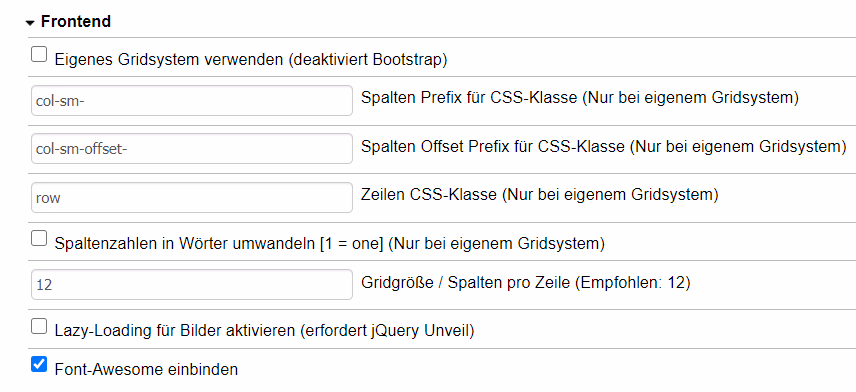Uncheck the Font-Awesome einbinden checkbox
The image size is (856, 392).
click(39, 364)
